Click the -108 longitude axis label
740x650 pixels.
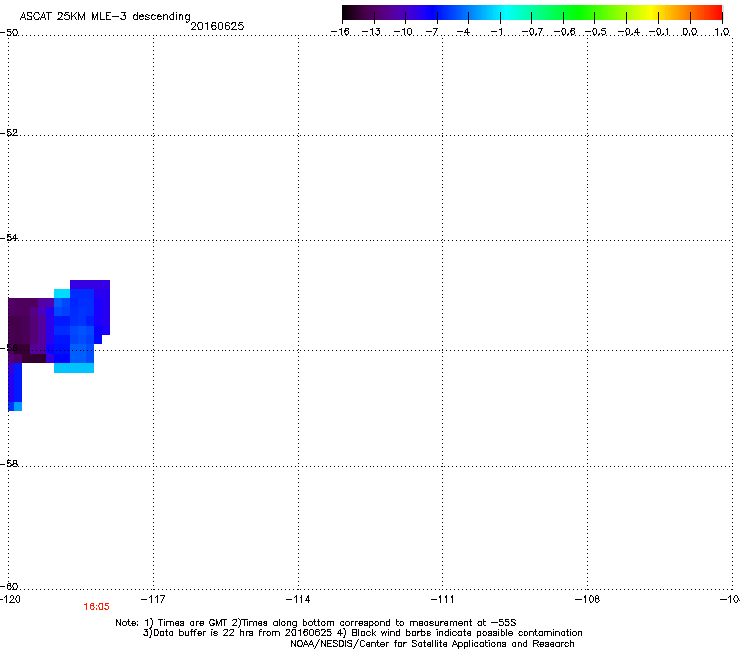click(x=588, y=599)
